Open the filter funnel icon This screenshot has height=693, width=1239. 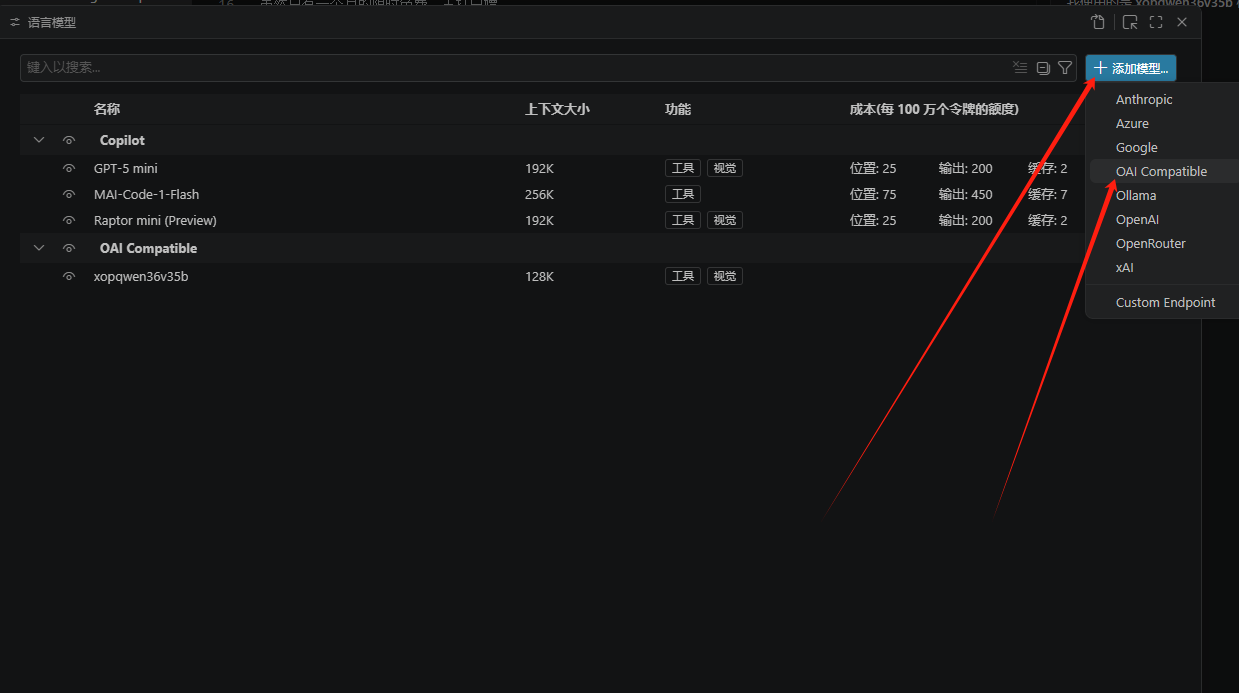tap(1065, 68)
